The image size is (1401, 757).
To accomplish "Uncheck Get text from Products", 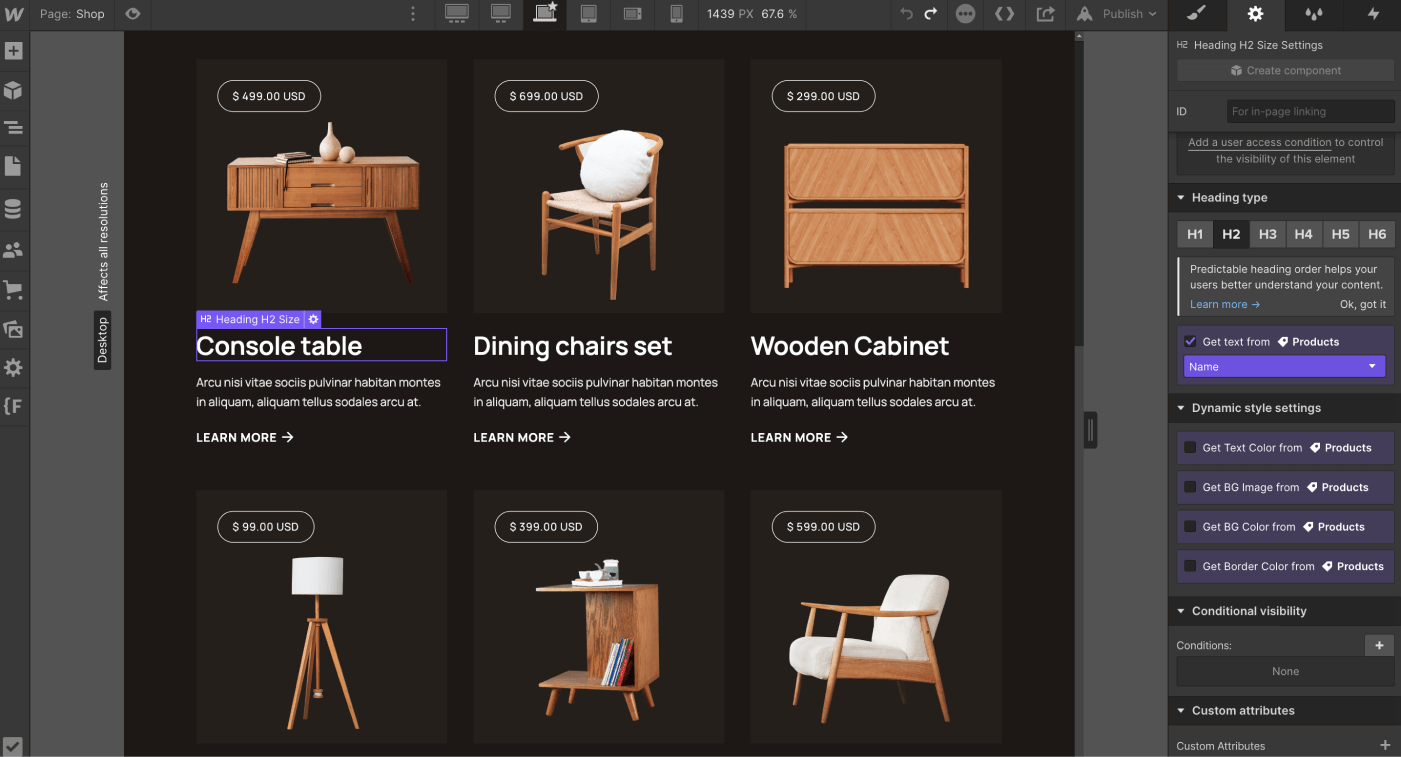I will (1190, 341).
